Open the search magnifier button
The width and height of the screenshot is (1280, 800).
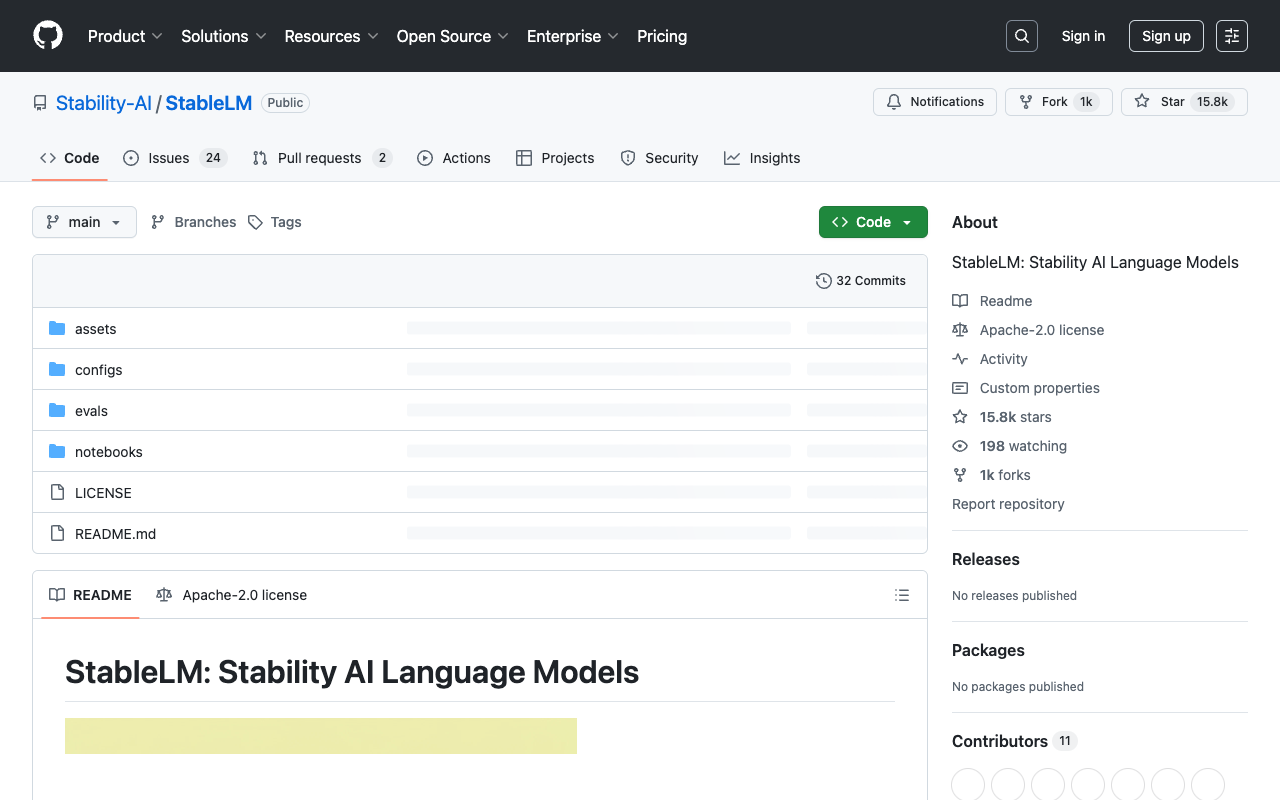[x=1022, y=36]
